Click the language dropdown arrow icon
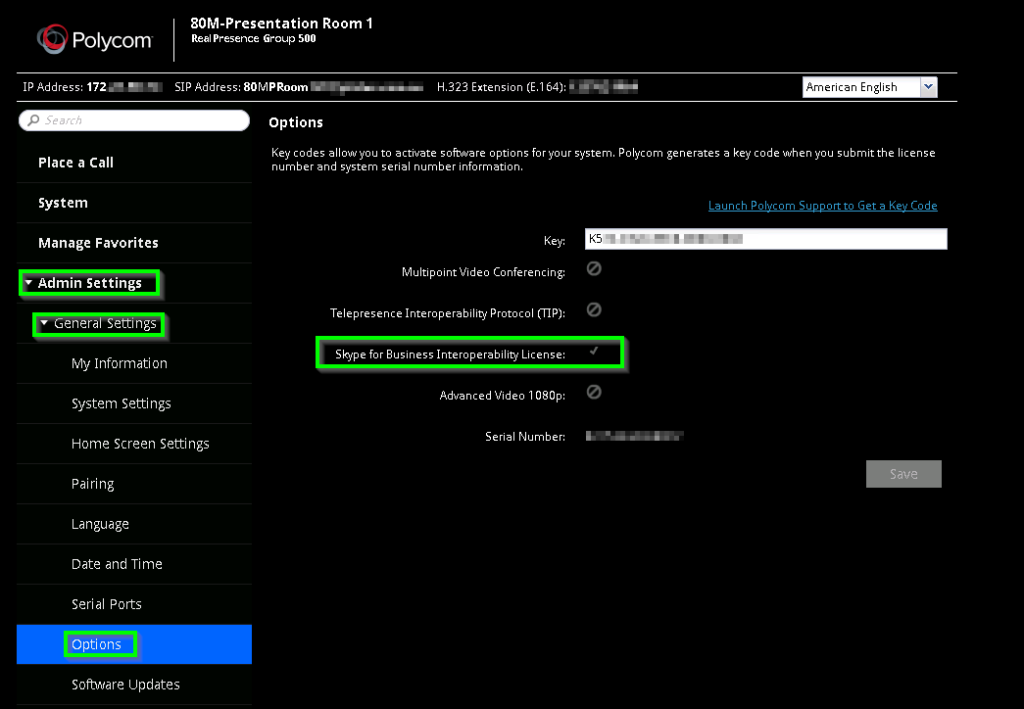 (930, 87)
